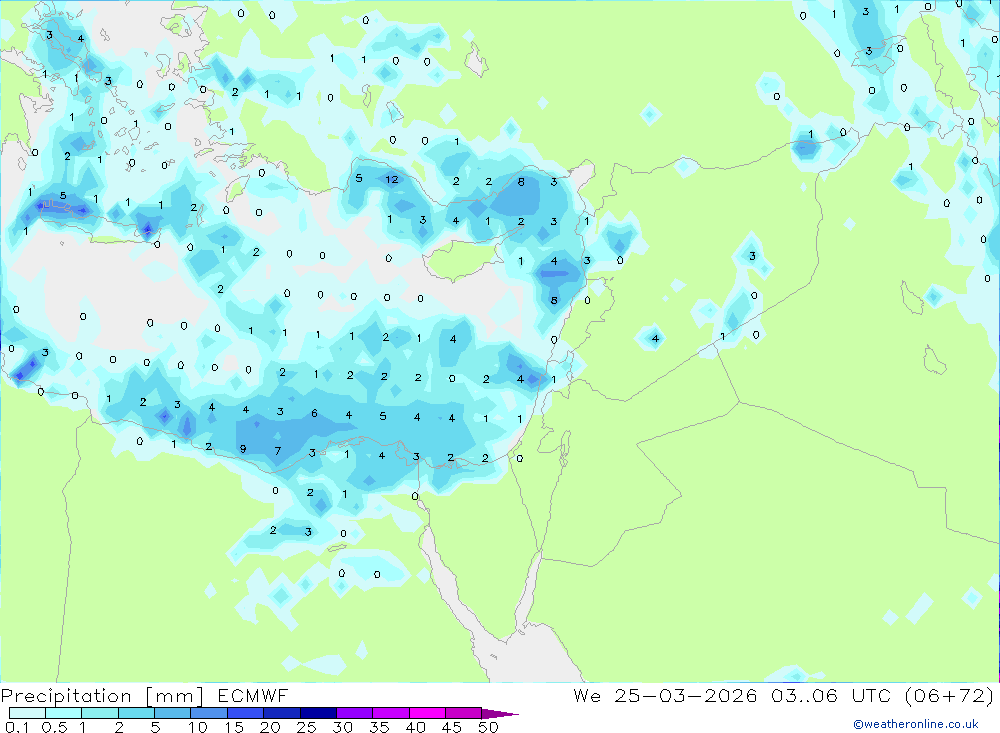Image resolution: width=1000 pixels, height=733 pixels.
Task: Click the 5–10 mm legend color box
Action: click(x=173, y=713)
